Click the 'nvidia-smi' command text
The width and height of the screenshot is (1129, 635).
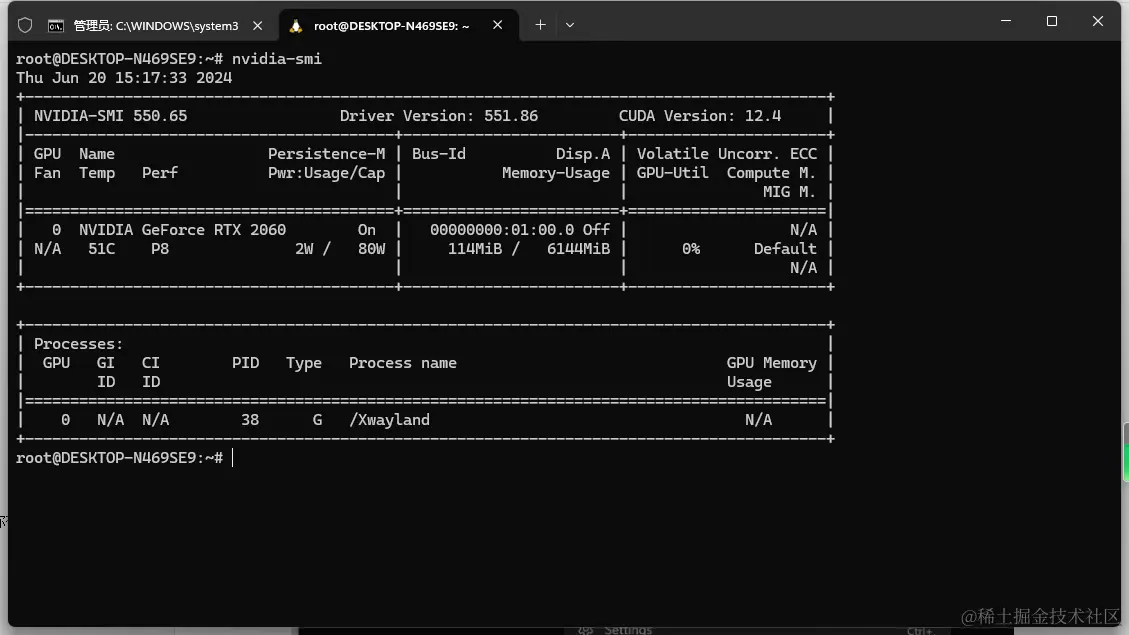(276, 59)
